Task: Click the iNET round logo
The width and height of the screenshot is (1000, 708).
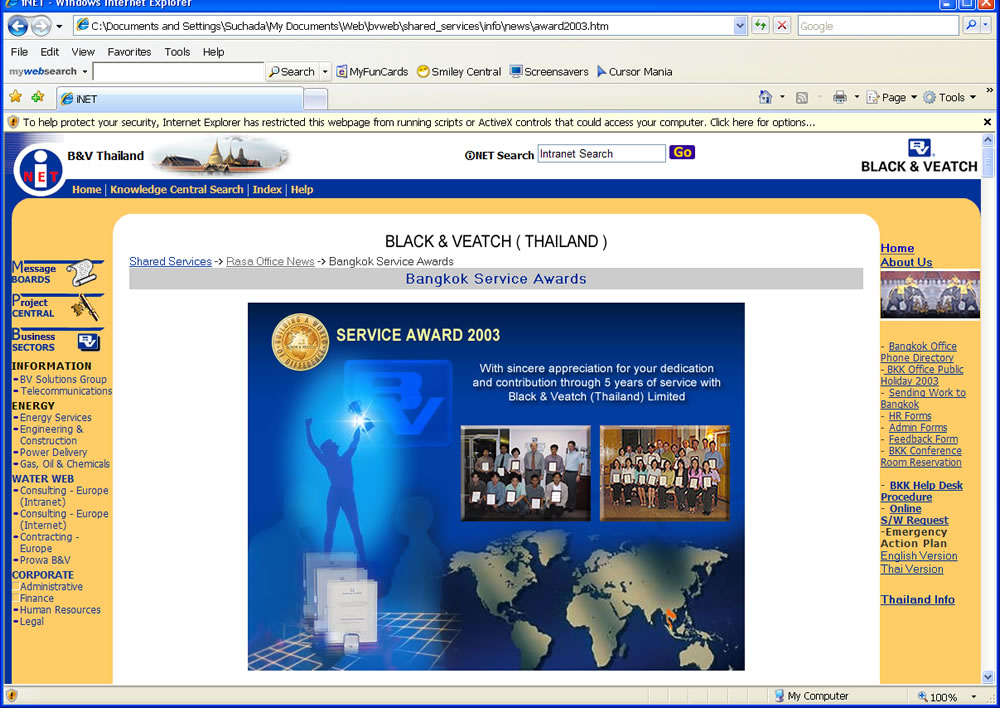Action: (x=40, y=170)
